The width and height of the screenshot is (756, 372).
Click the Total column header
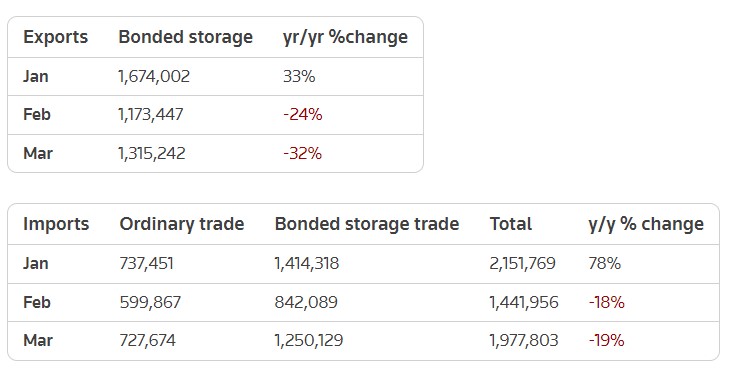511,224
